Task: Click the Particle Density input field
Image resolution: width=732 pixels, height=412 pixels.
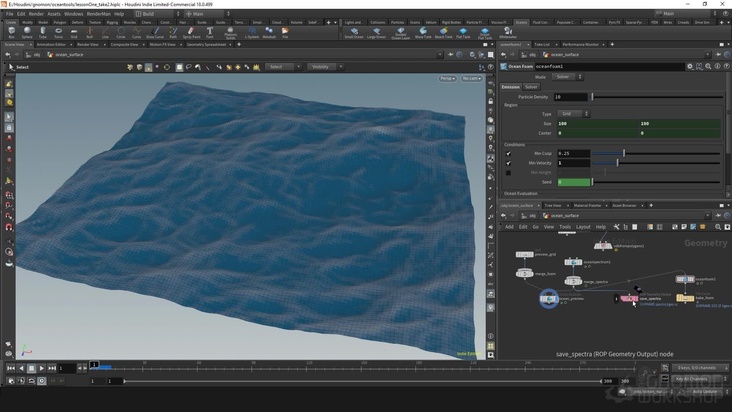Action: [572, 96]
